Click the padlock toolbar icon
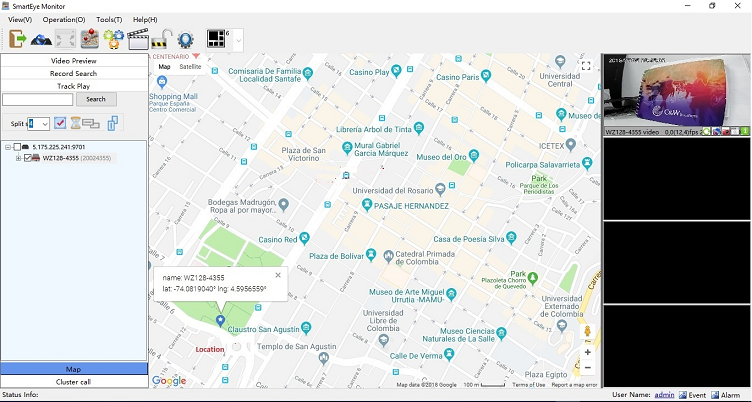The image size is (752, 402). [162, 39]
